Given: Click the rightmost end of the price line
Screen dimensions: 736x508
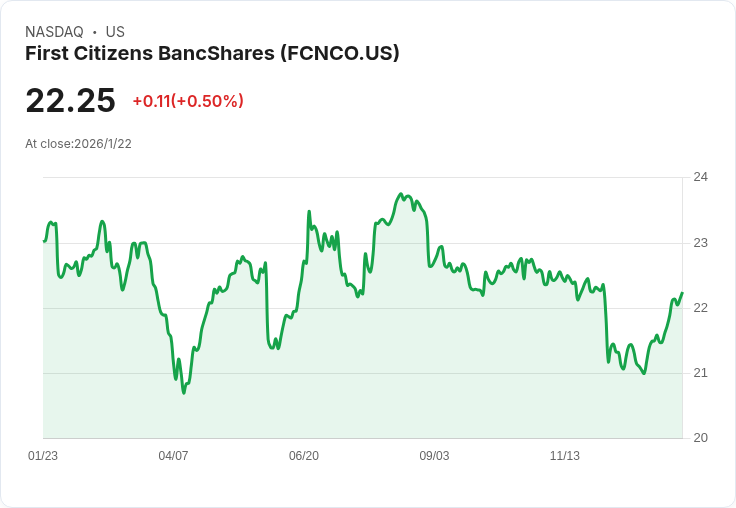Looking at the screenshot, I should pos(682,293).
